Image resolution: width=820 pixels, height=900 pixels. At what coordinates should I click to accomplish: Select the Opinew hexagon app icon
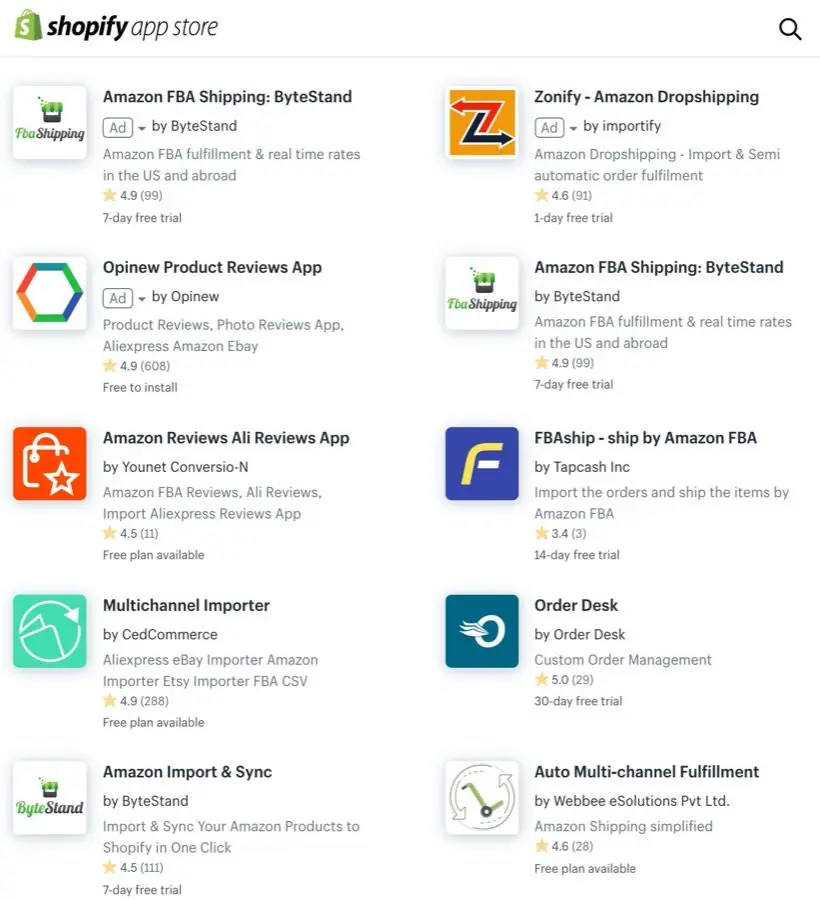pos(50,293)
